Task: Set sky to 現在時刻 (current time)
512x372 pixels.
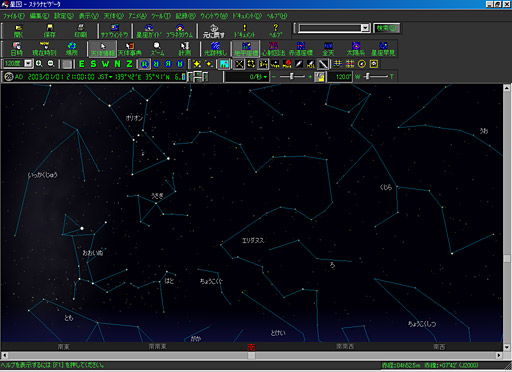Action: 44,49
